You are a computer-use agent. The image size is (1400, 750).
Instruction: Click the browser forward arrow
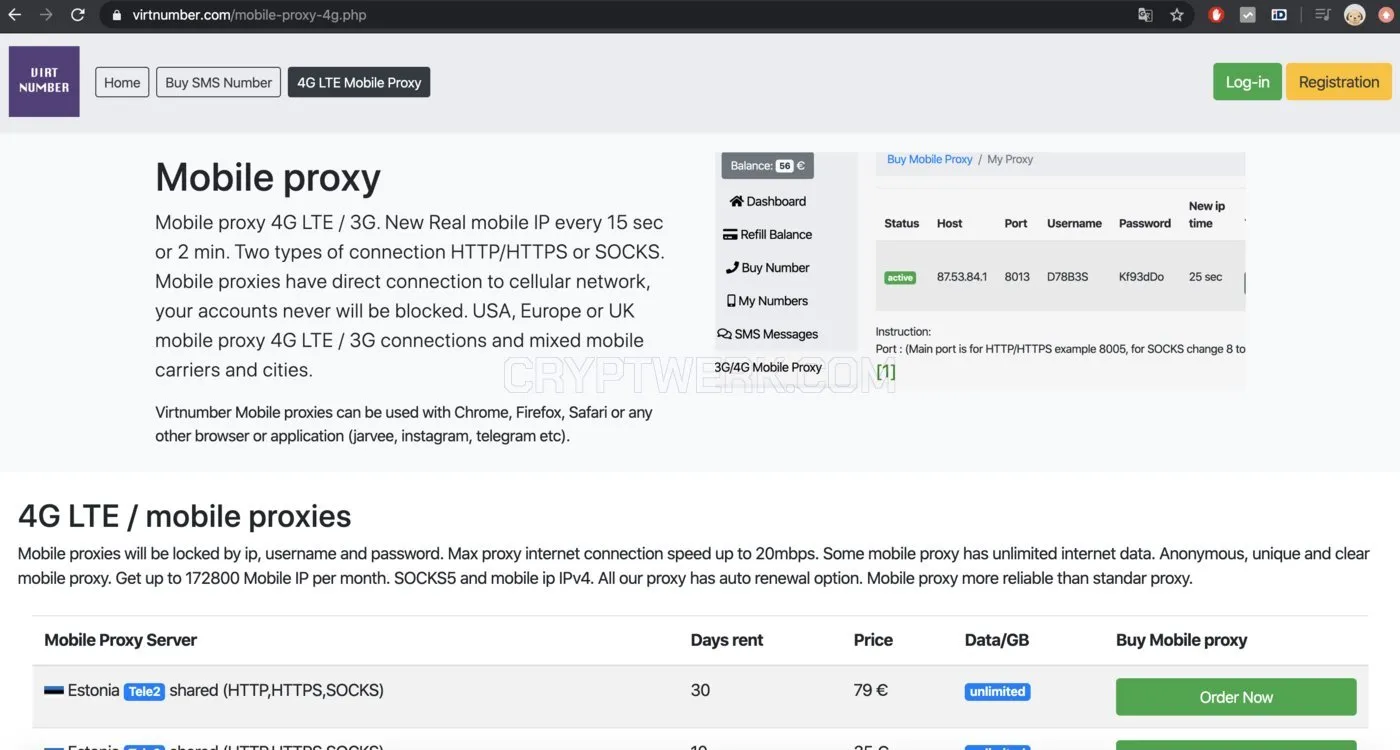click(46, 15)
